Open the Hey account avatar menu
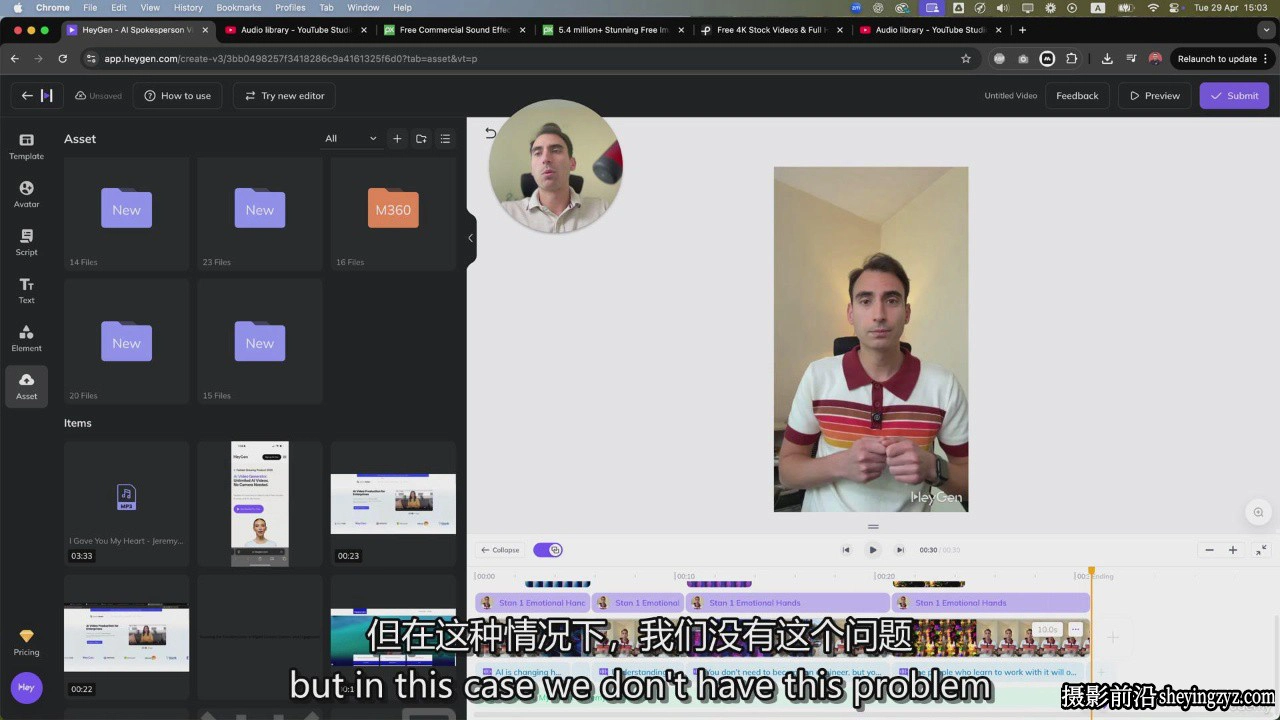Viewport: 1280px width, 720px height. (x=26, y=688)
